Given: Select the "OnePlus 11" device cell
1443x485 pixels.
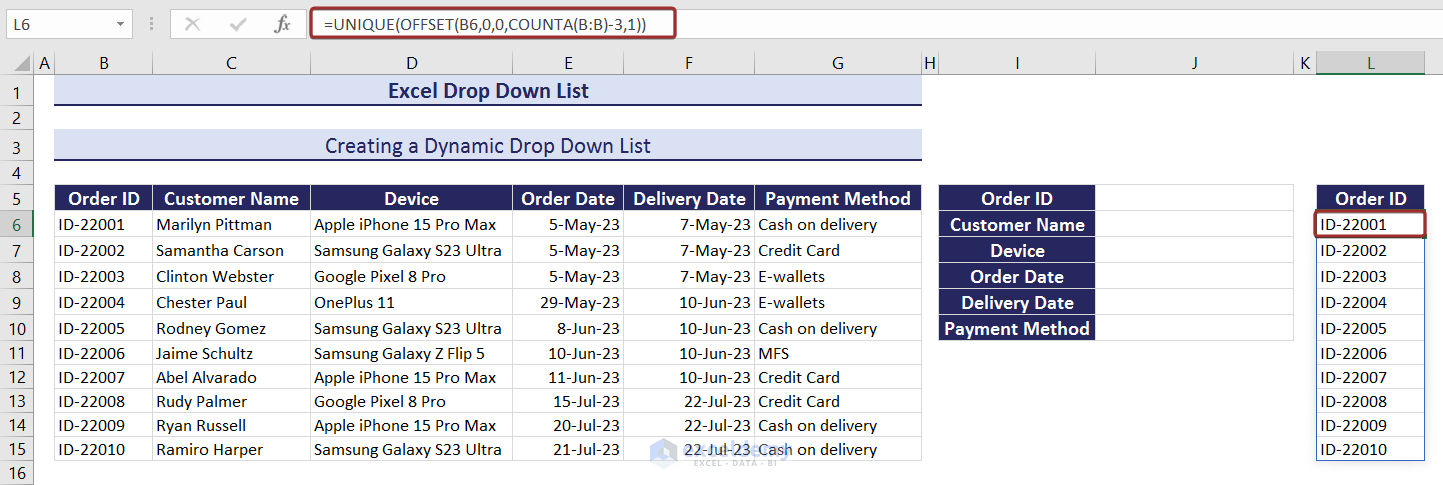Looking at the screenshot, I should (411, 302).
